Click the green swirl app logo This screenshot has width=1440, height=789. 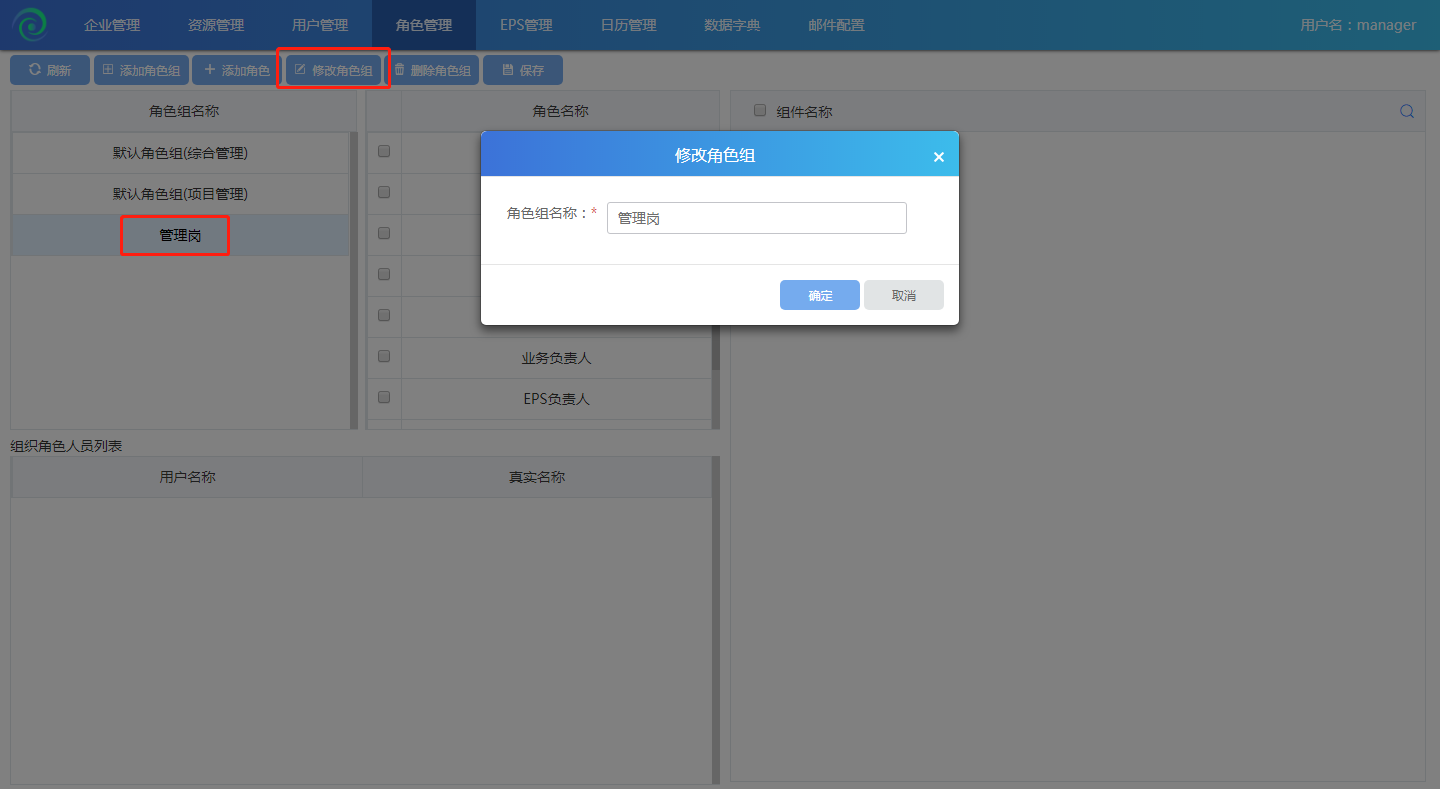29,24
